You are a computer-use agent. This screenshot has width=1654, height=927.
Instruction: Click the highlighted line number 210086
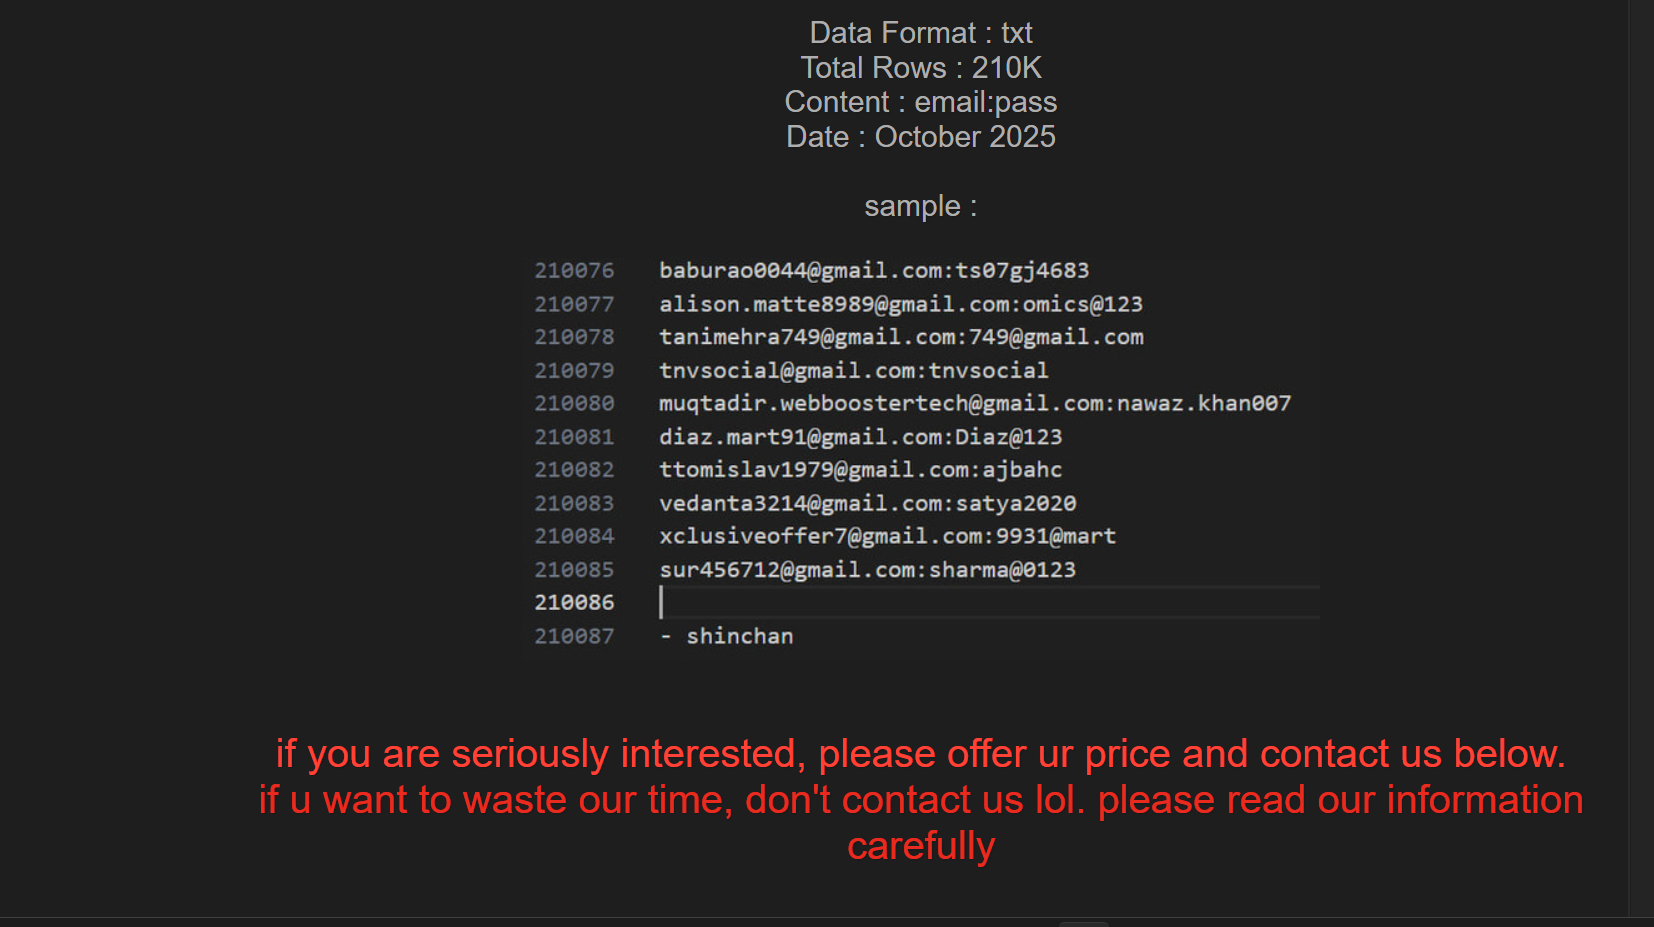[574, 603]
